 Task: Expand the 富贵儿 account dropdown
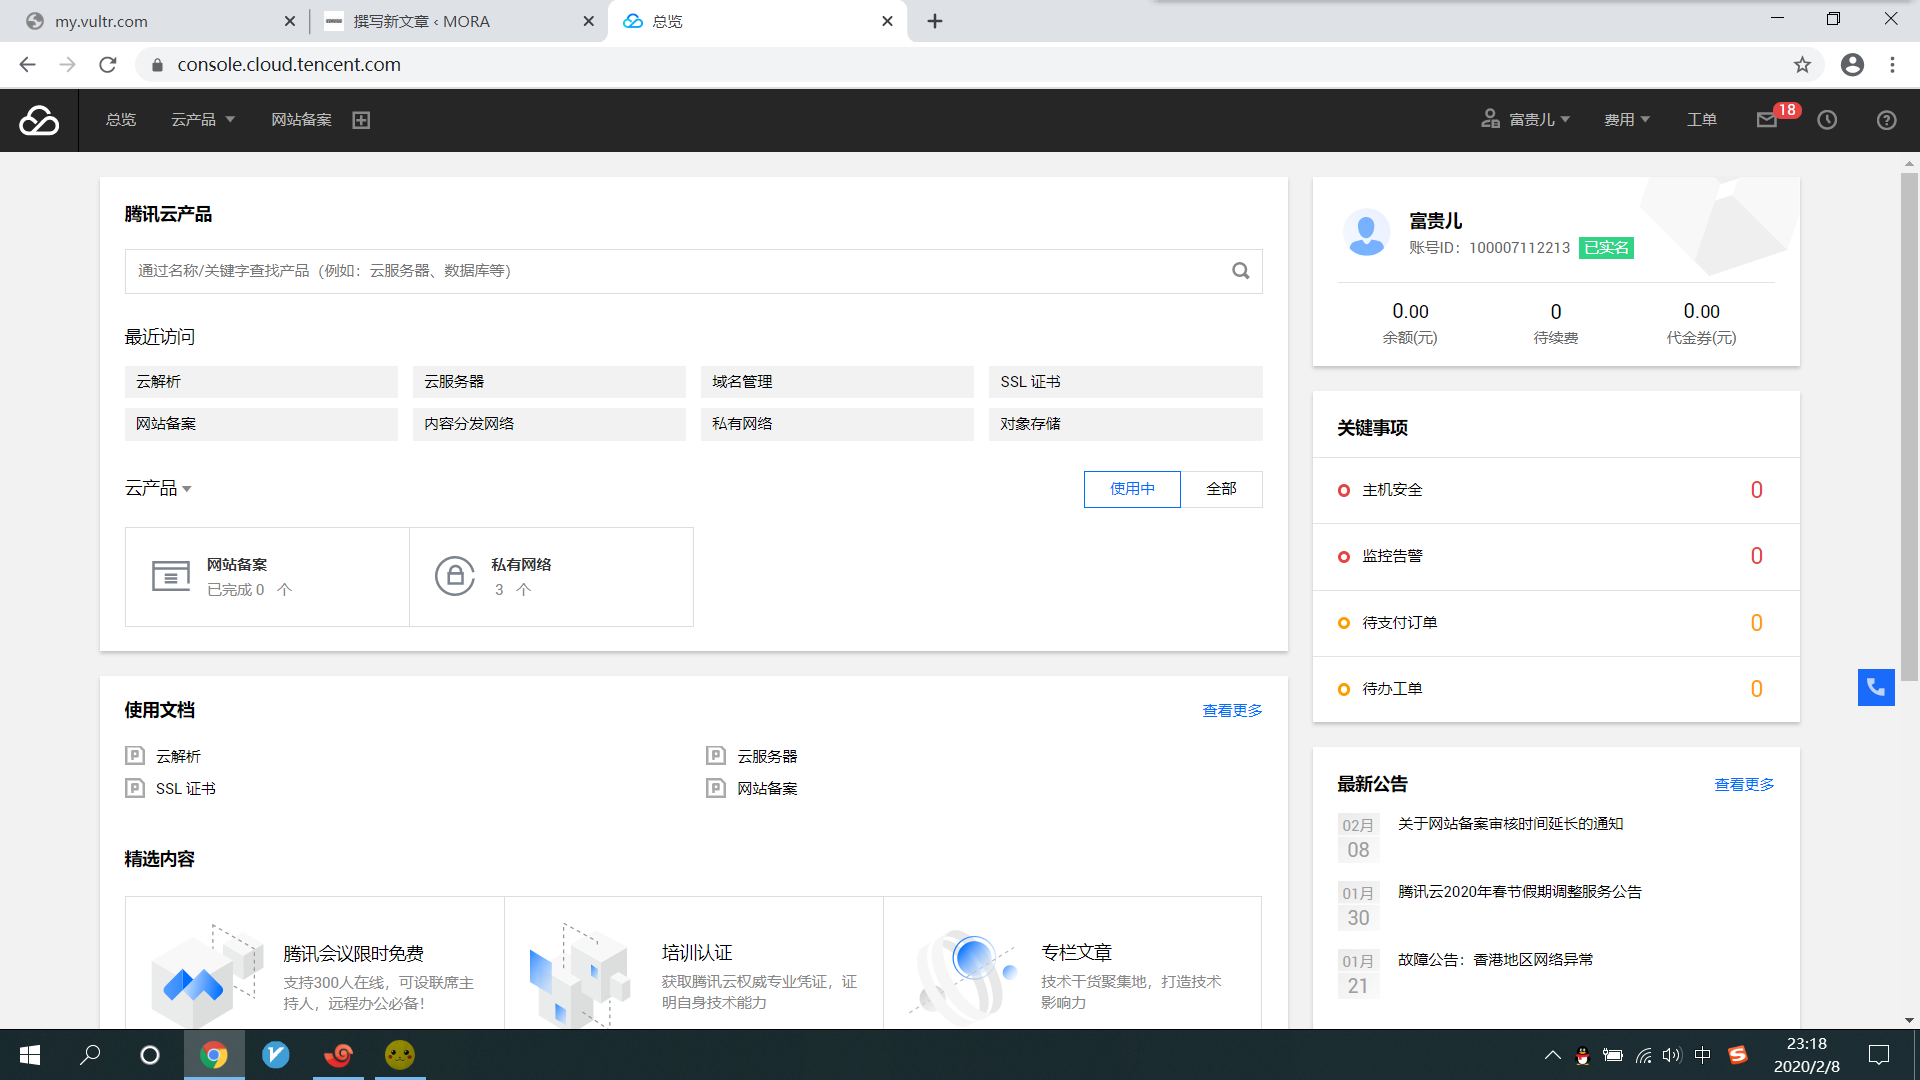pos(1526,120)
